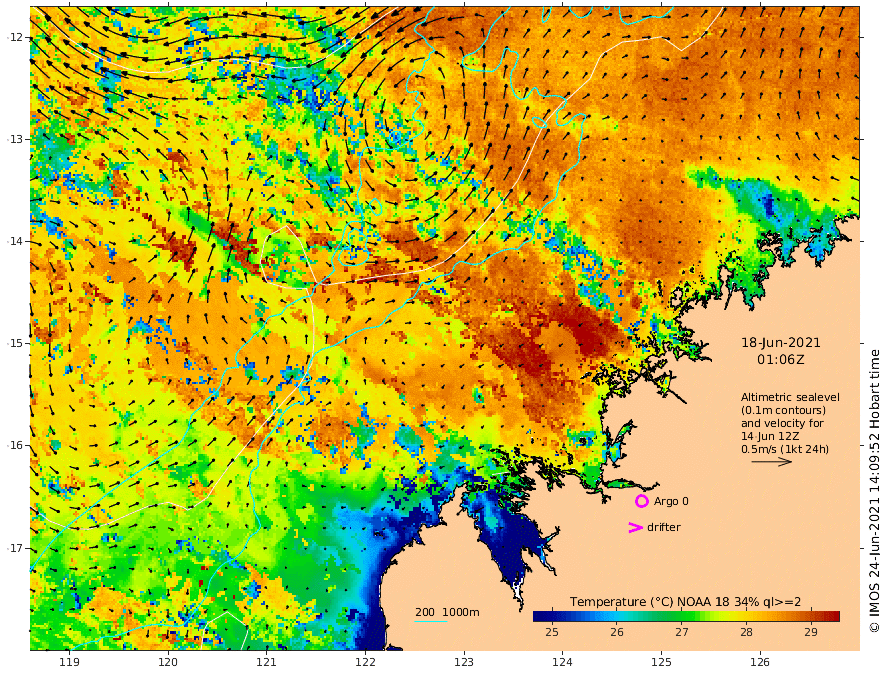
Task: Click latitude axis label -12
Action: click(x=15, y=37)
